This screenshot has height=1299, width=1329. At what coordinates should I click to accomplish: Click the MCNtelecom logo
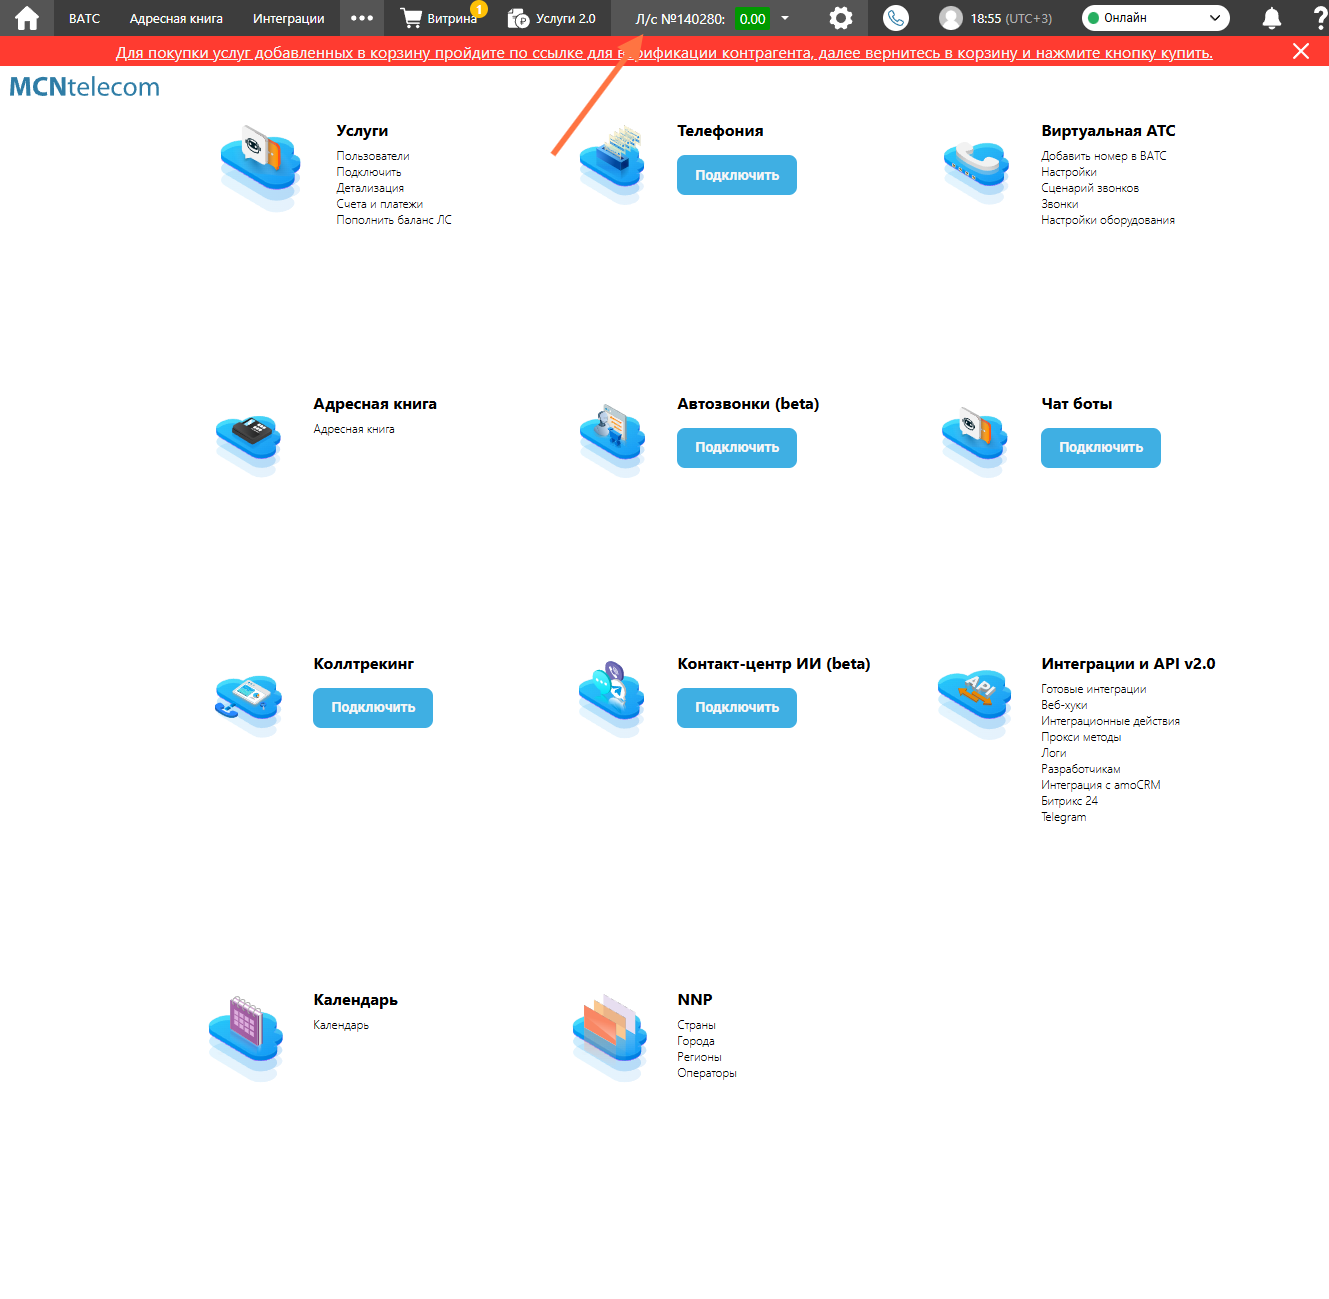tap(85, 87)
